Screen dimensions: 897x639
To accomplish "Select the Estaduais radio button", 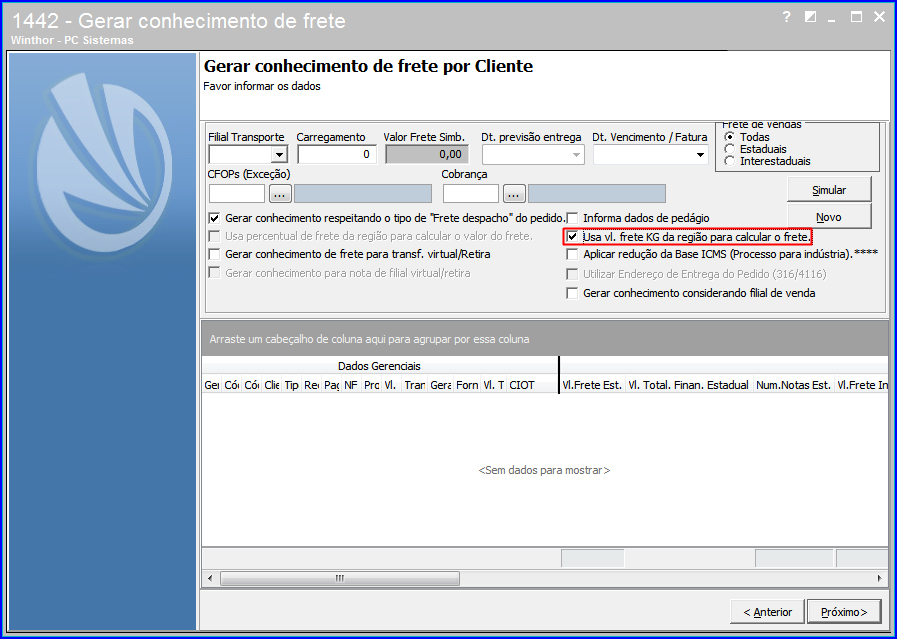I will 729,149.
